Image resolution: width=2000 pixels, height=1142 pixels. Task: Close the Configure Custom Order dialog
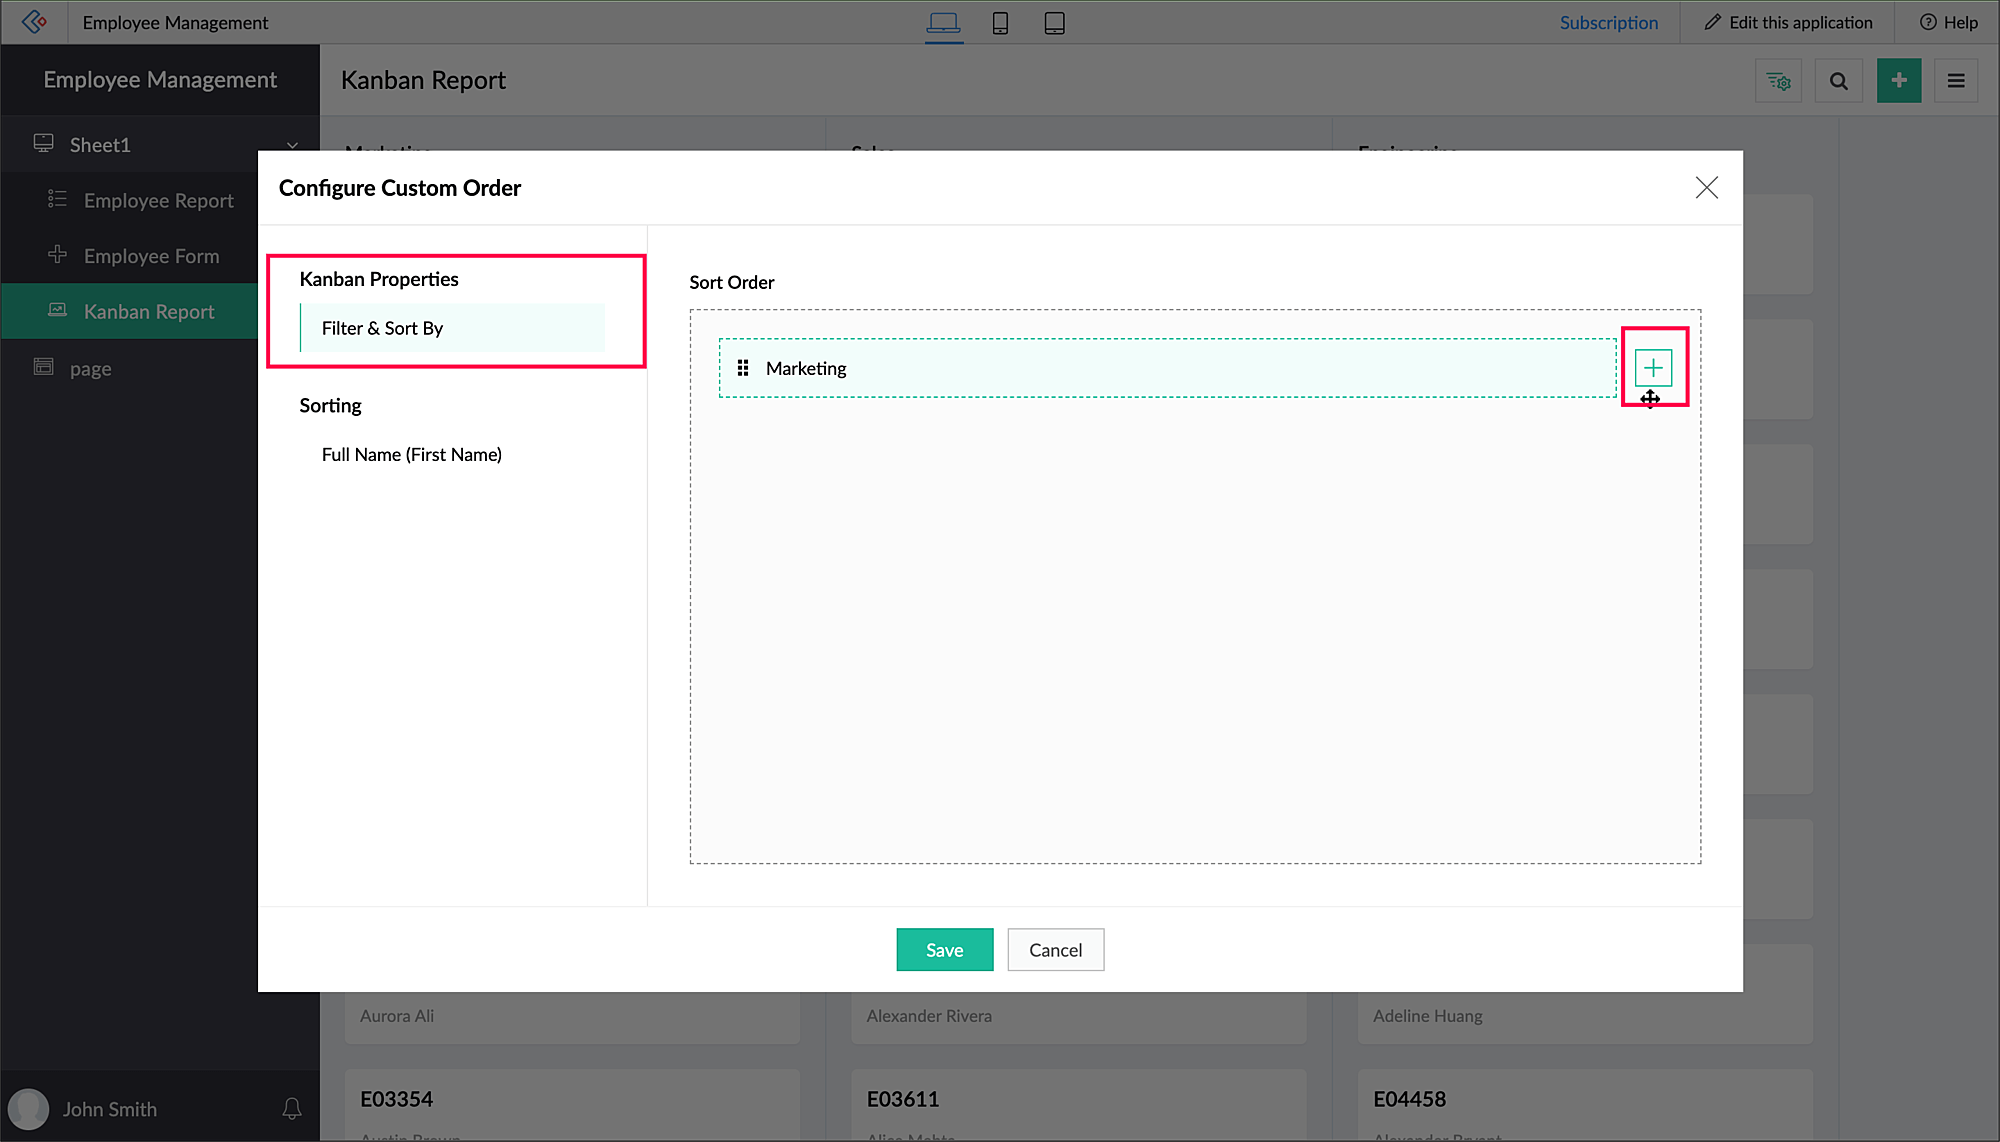(x=1706, y=188)
